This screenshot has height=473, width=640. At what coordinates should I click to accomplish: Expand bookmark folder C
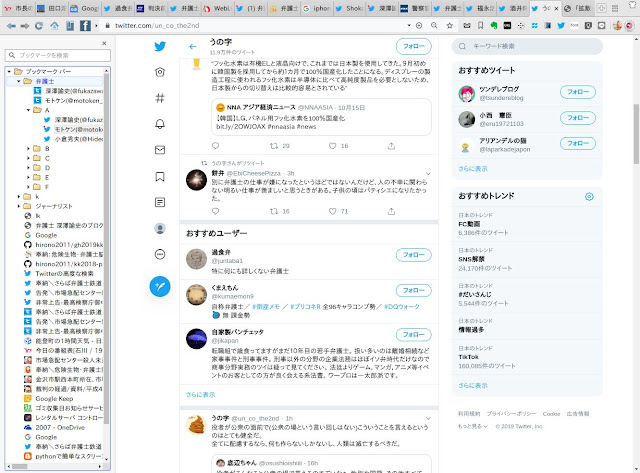pyautogui.click(x=28, y=158)
